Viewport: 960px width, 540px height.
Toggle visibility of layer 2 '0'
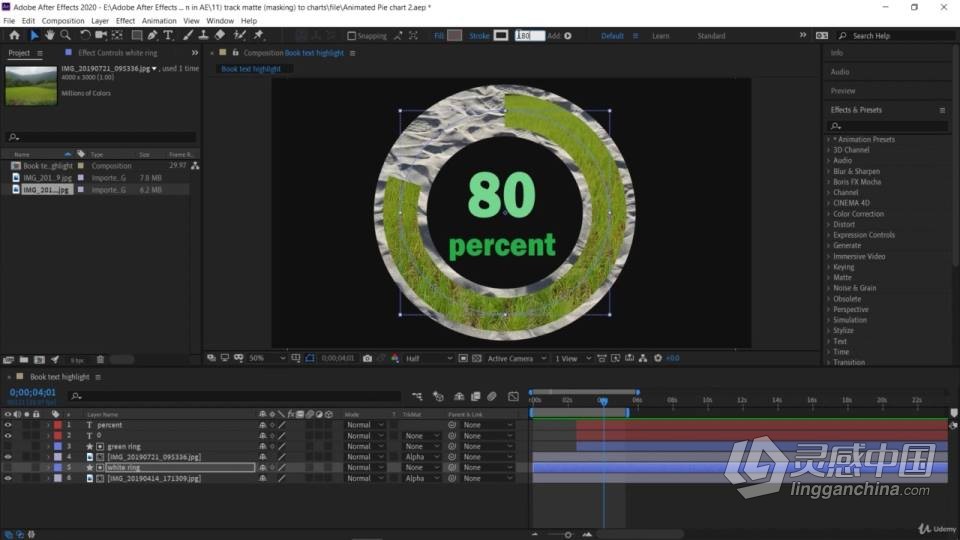[8, 435]
